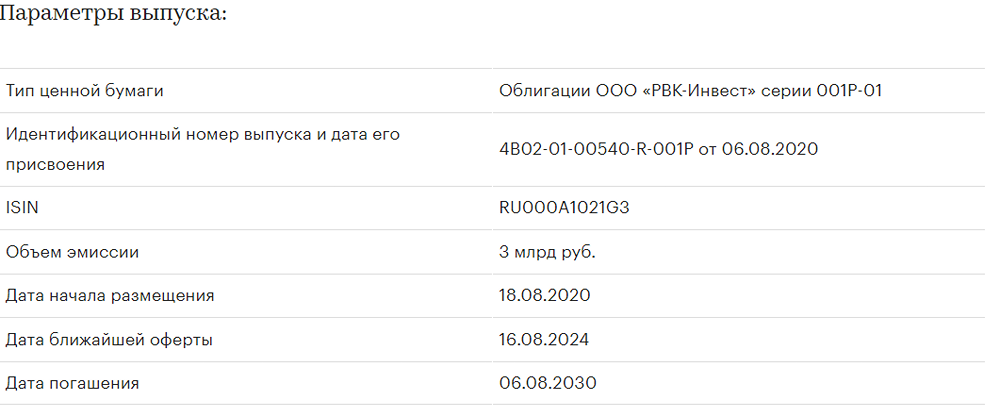Select the placement start date 18.08.2020
The image size is (1000, 417).
click(545, 296)
